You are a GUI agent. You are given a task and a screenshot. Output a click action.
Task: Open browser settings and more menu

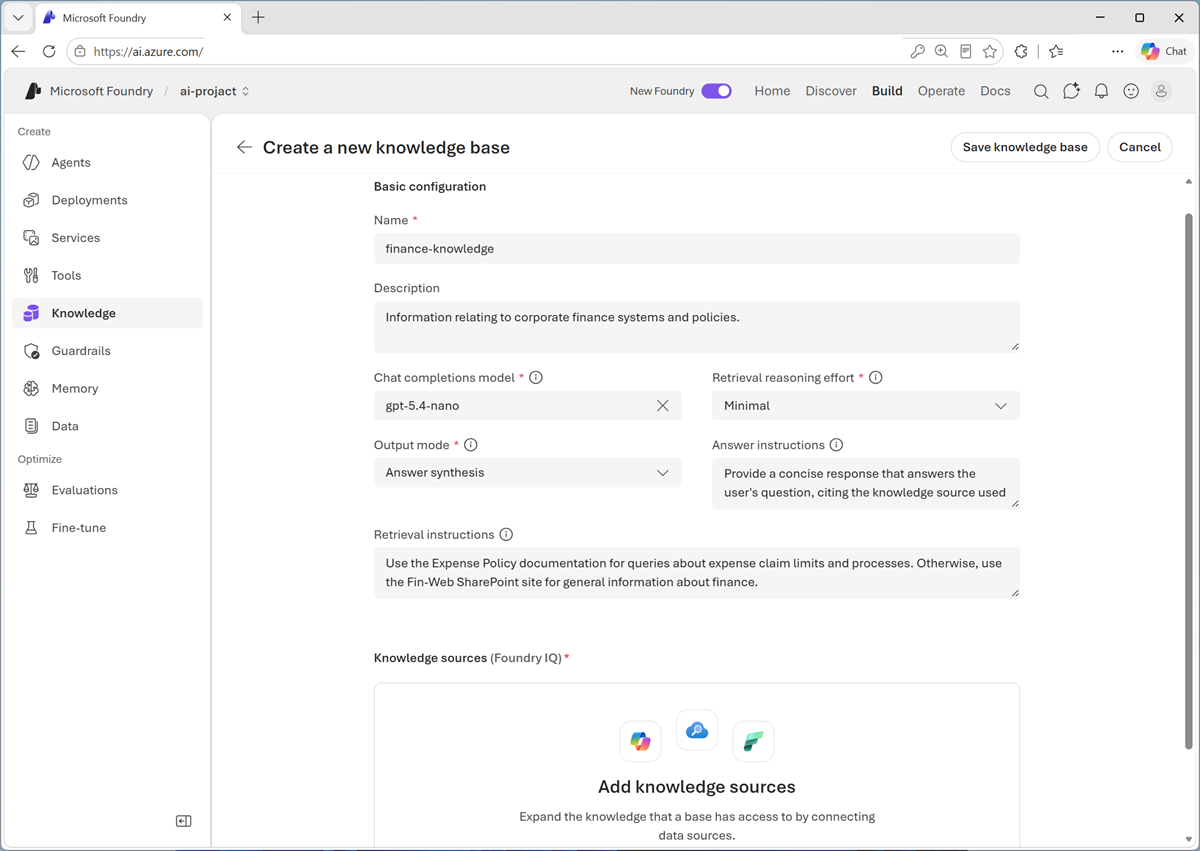click(1117, 51)
